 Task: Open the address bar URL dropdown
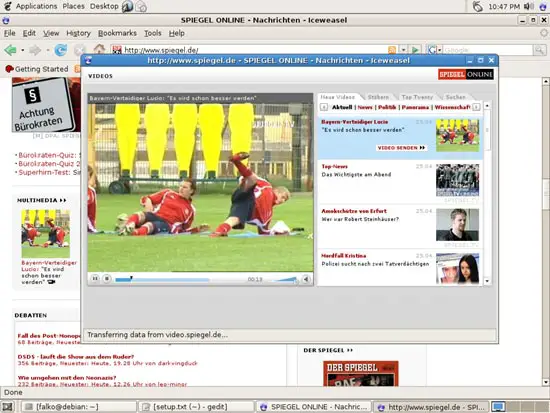coord(403,50)
